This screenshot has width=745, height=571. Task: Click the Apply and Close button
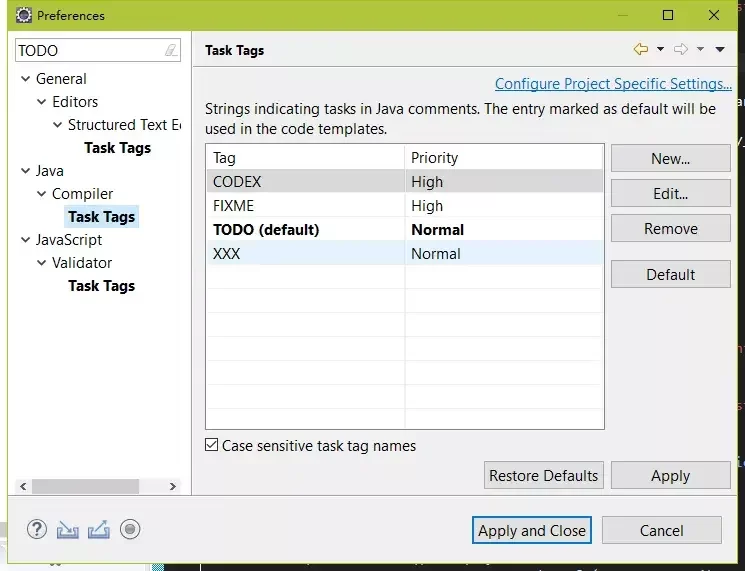tap(532, 530)
